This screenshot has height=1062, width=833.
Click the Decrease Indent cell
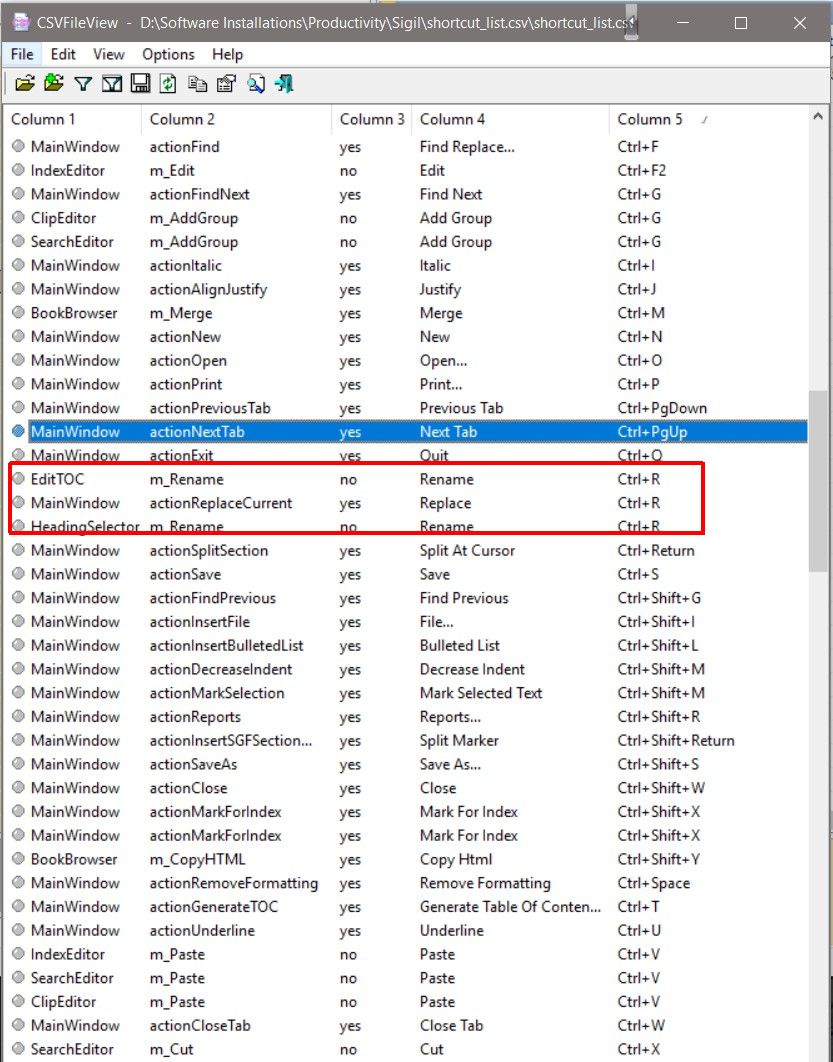(x=472, y=668)
